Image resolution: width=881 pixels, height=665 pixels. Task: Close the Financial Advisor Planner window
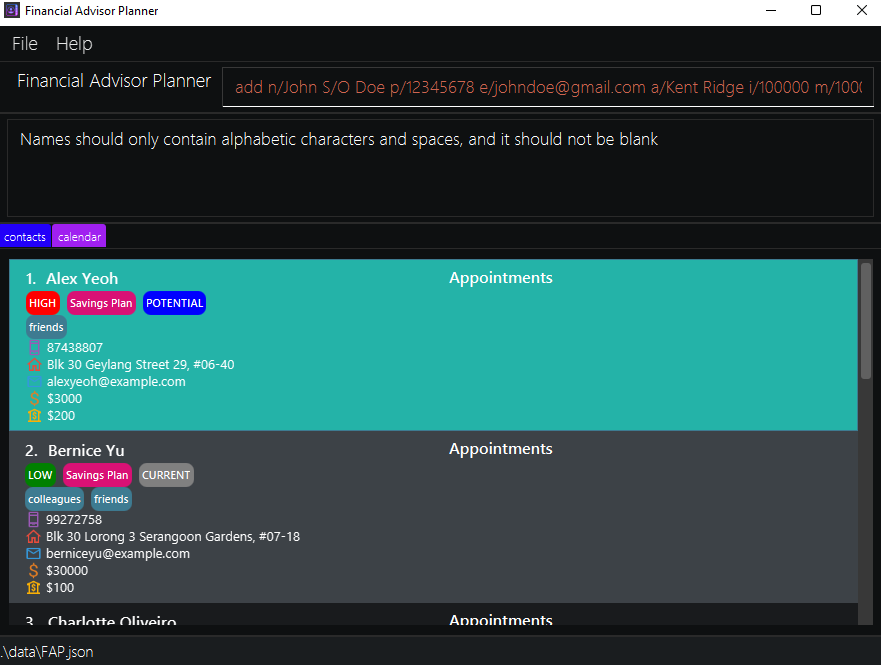[861, 11]
